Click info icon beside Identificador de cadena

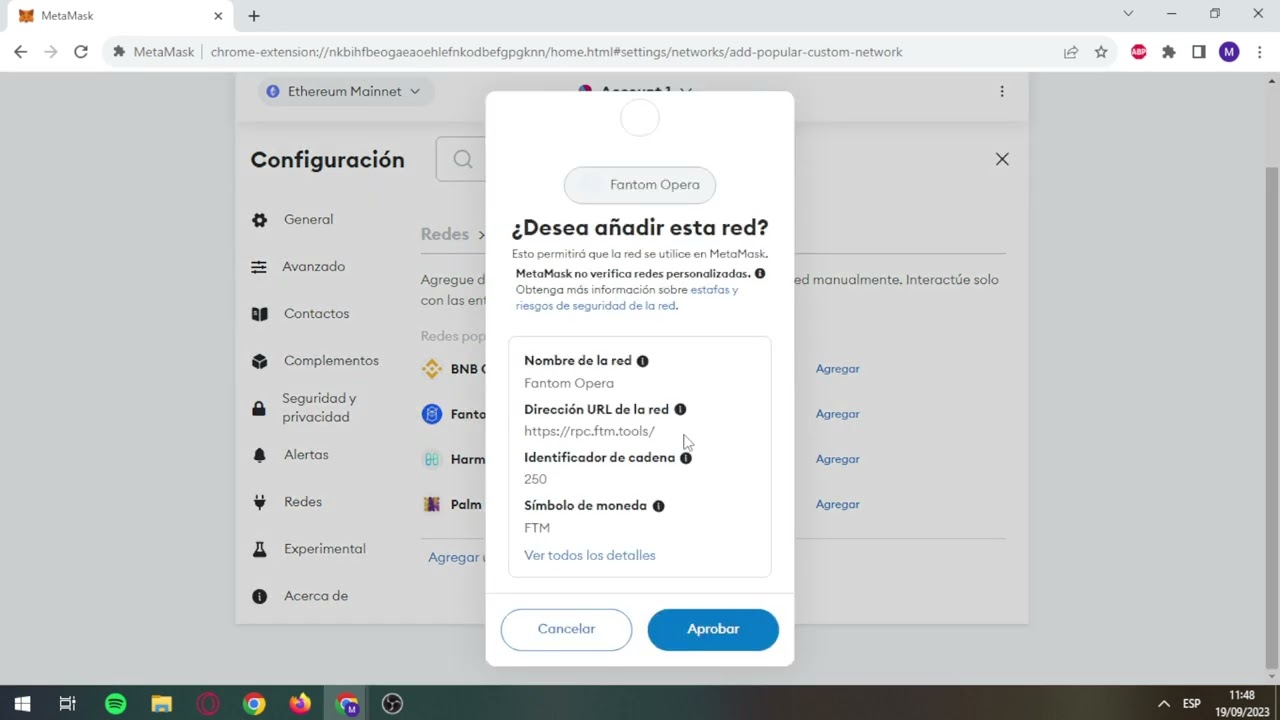(686, 458)
